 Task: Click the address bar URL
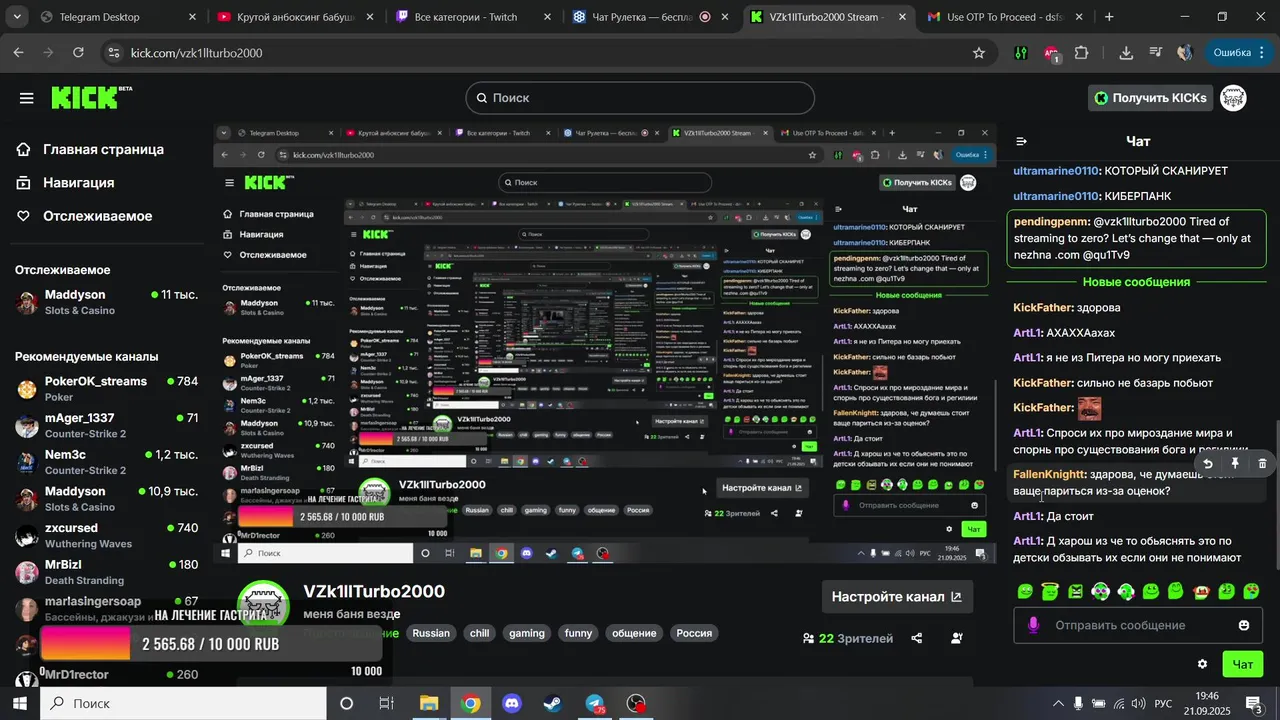pyautogui.click(x=196, y=53)
